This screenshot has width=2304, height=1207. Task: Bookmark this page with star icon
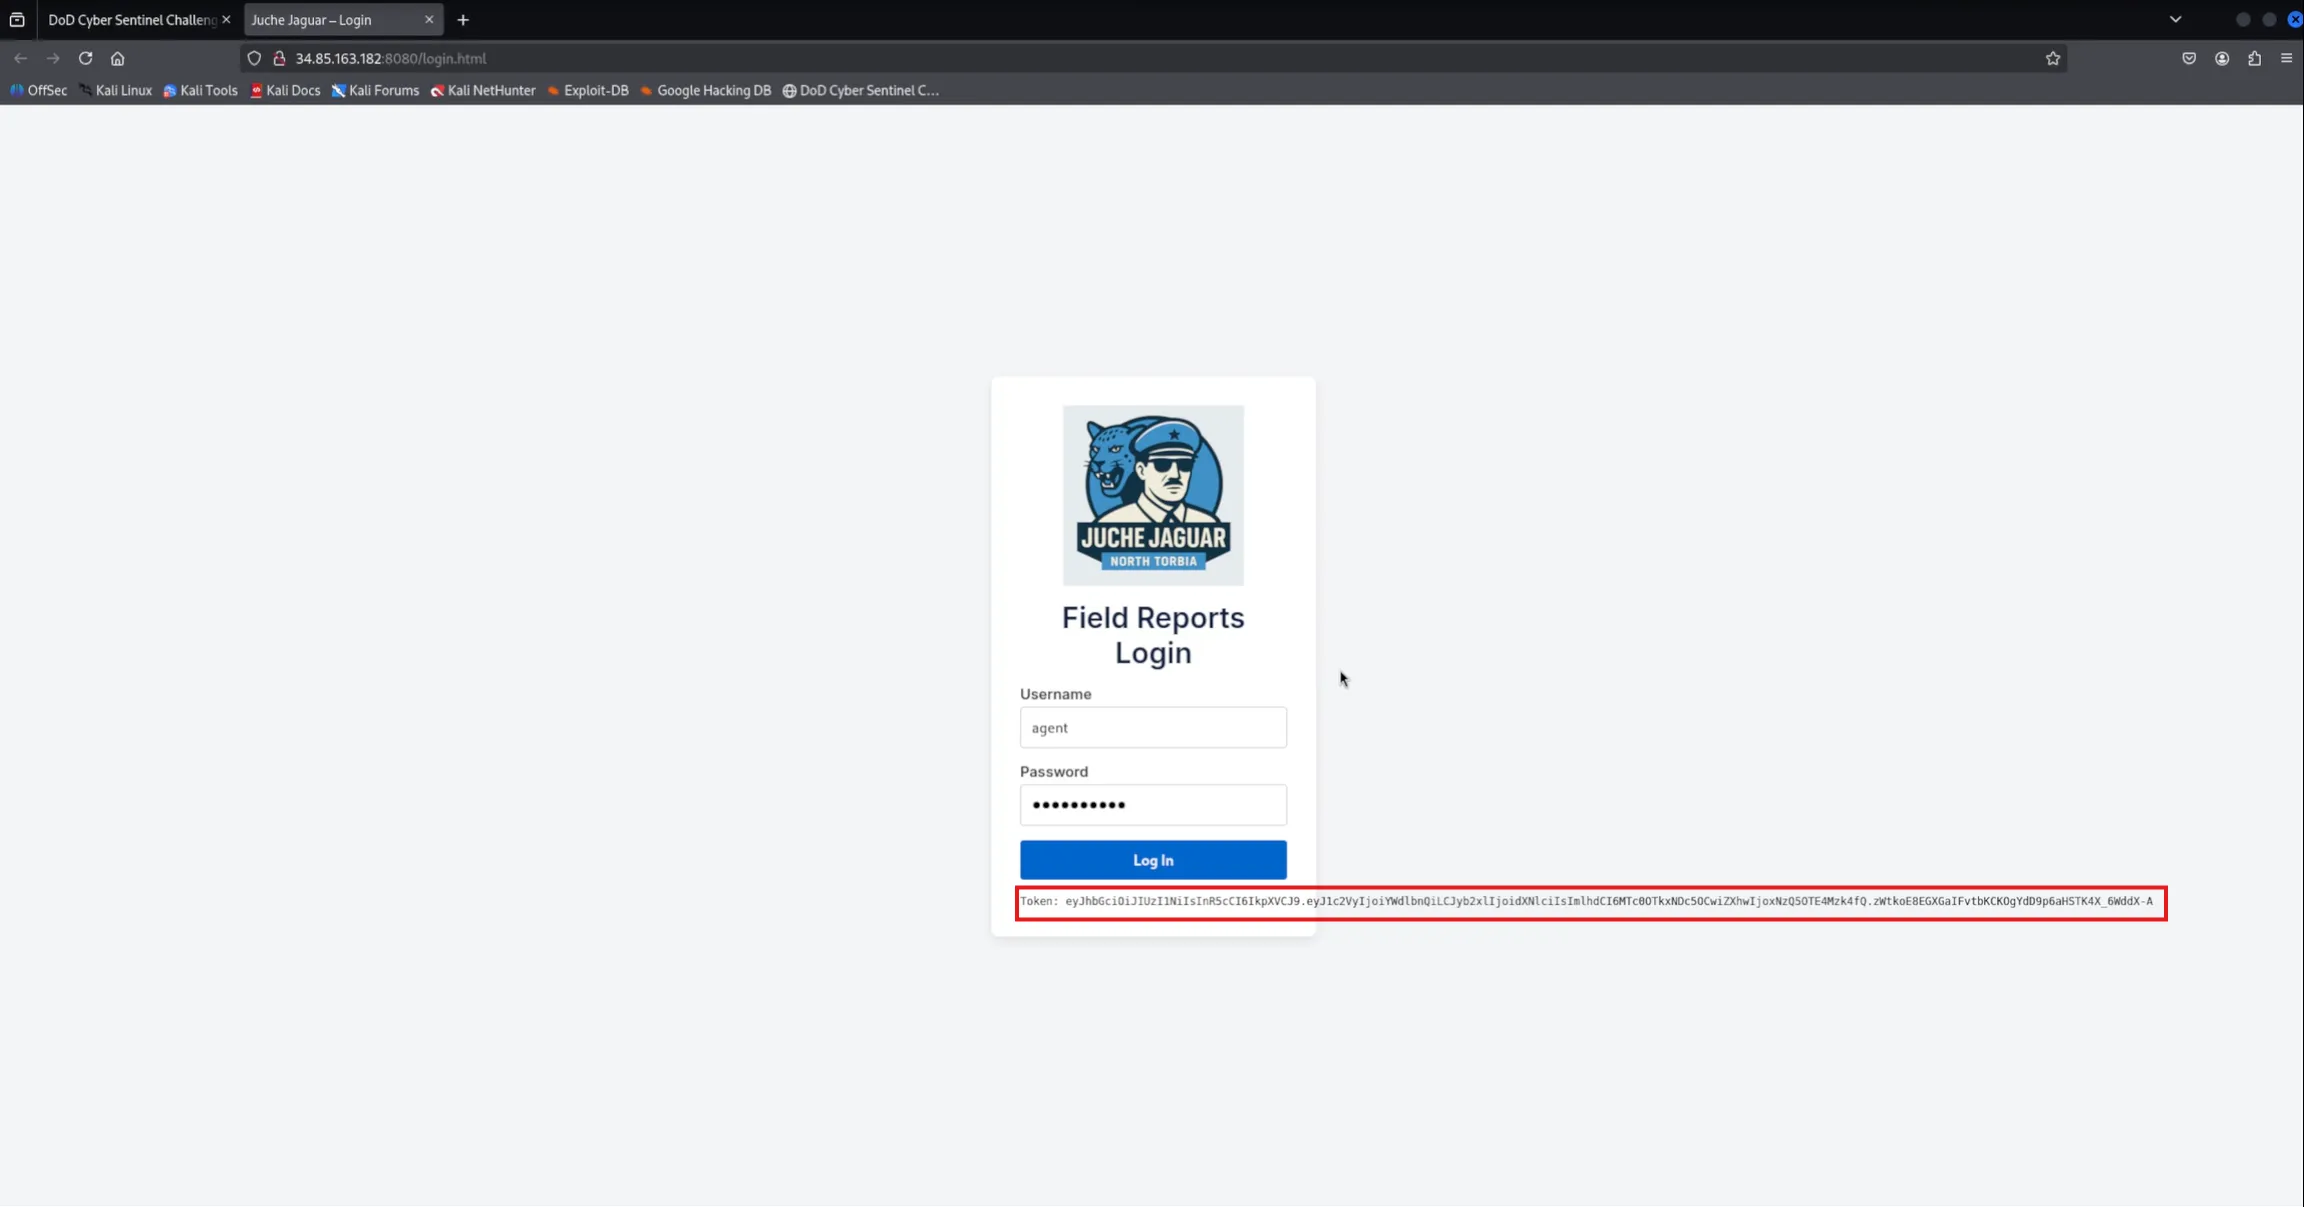(x=2052, y=58)
